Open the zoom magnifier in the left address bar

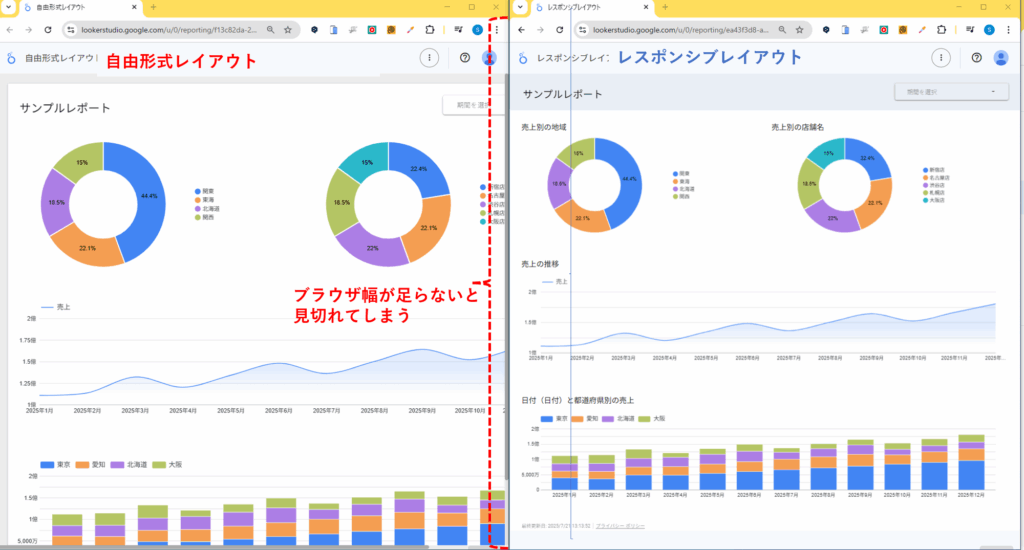[270, 30]
